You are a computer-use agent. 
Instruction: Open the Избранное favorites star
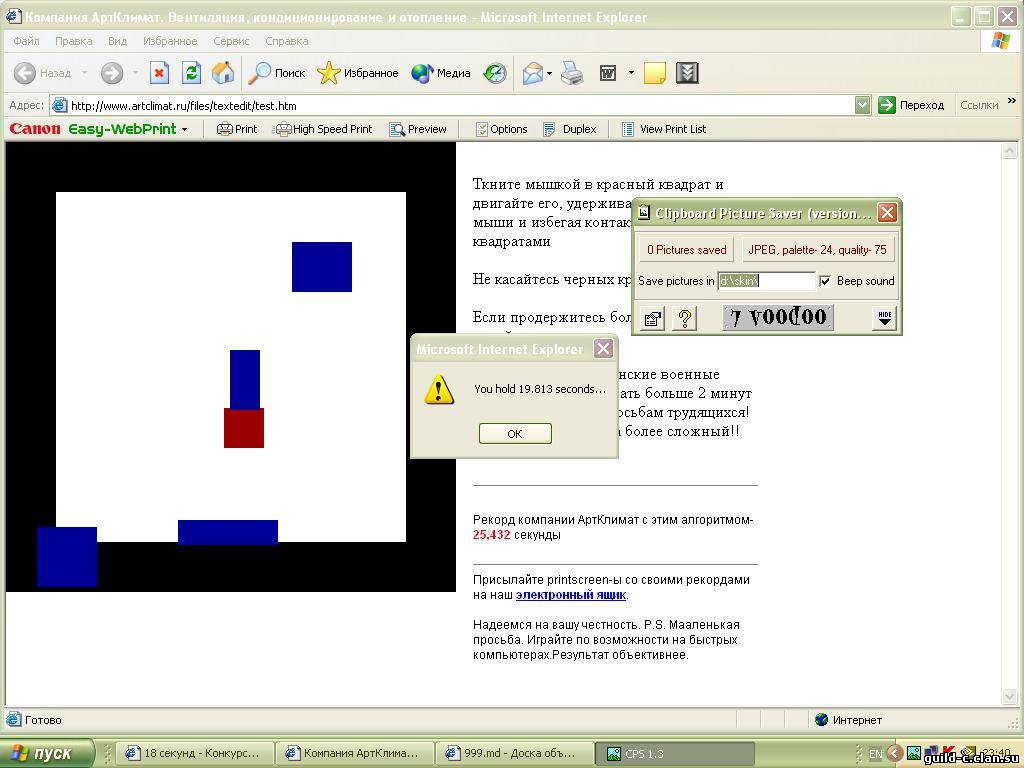tap(357, 73)
